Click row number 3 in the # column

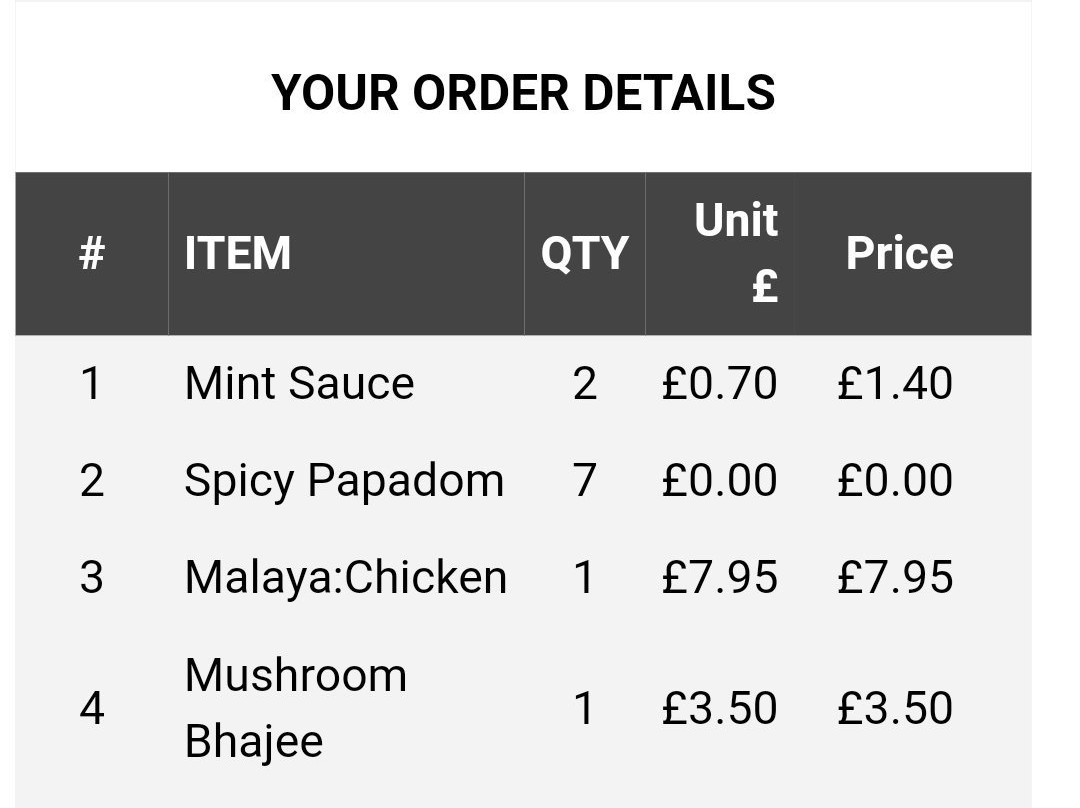coord(92,578)
